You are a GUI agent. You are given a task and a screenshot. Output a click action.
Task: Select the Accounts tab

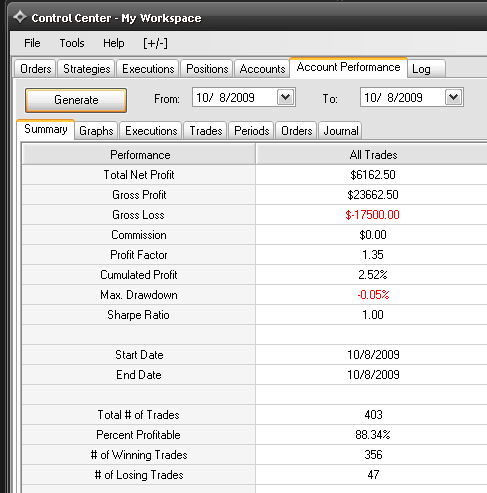[262, 69]
